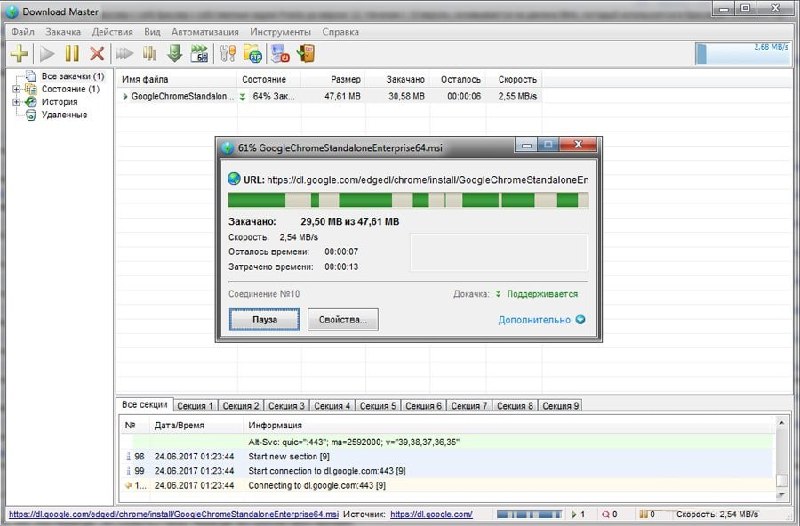The image size is (800, 526).
Task: Open the Закачка menu
Action: click(63, 32)
